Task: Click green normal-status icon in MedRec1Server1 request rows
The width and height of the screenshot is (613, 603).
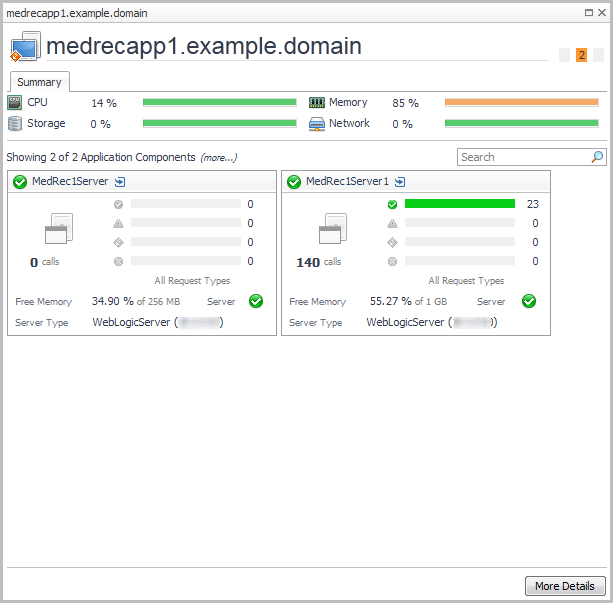Action: (393, 204)
